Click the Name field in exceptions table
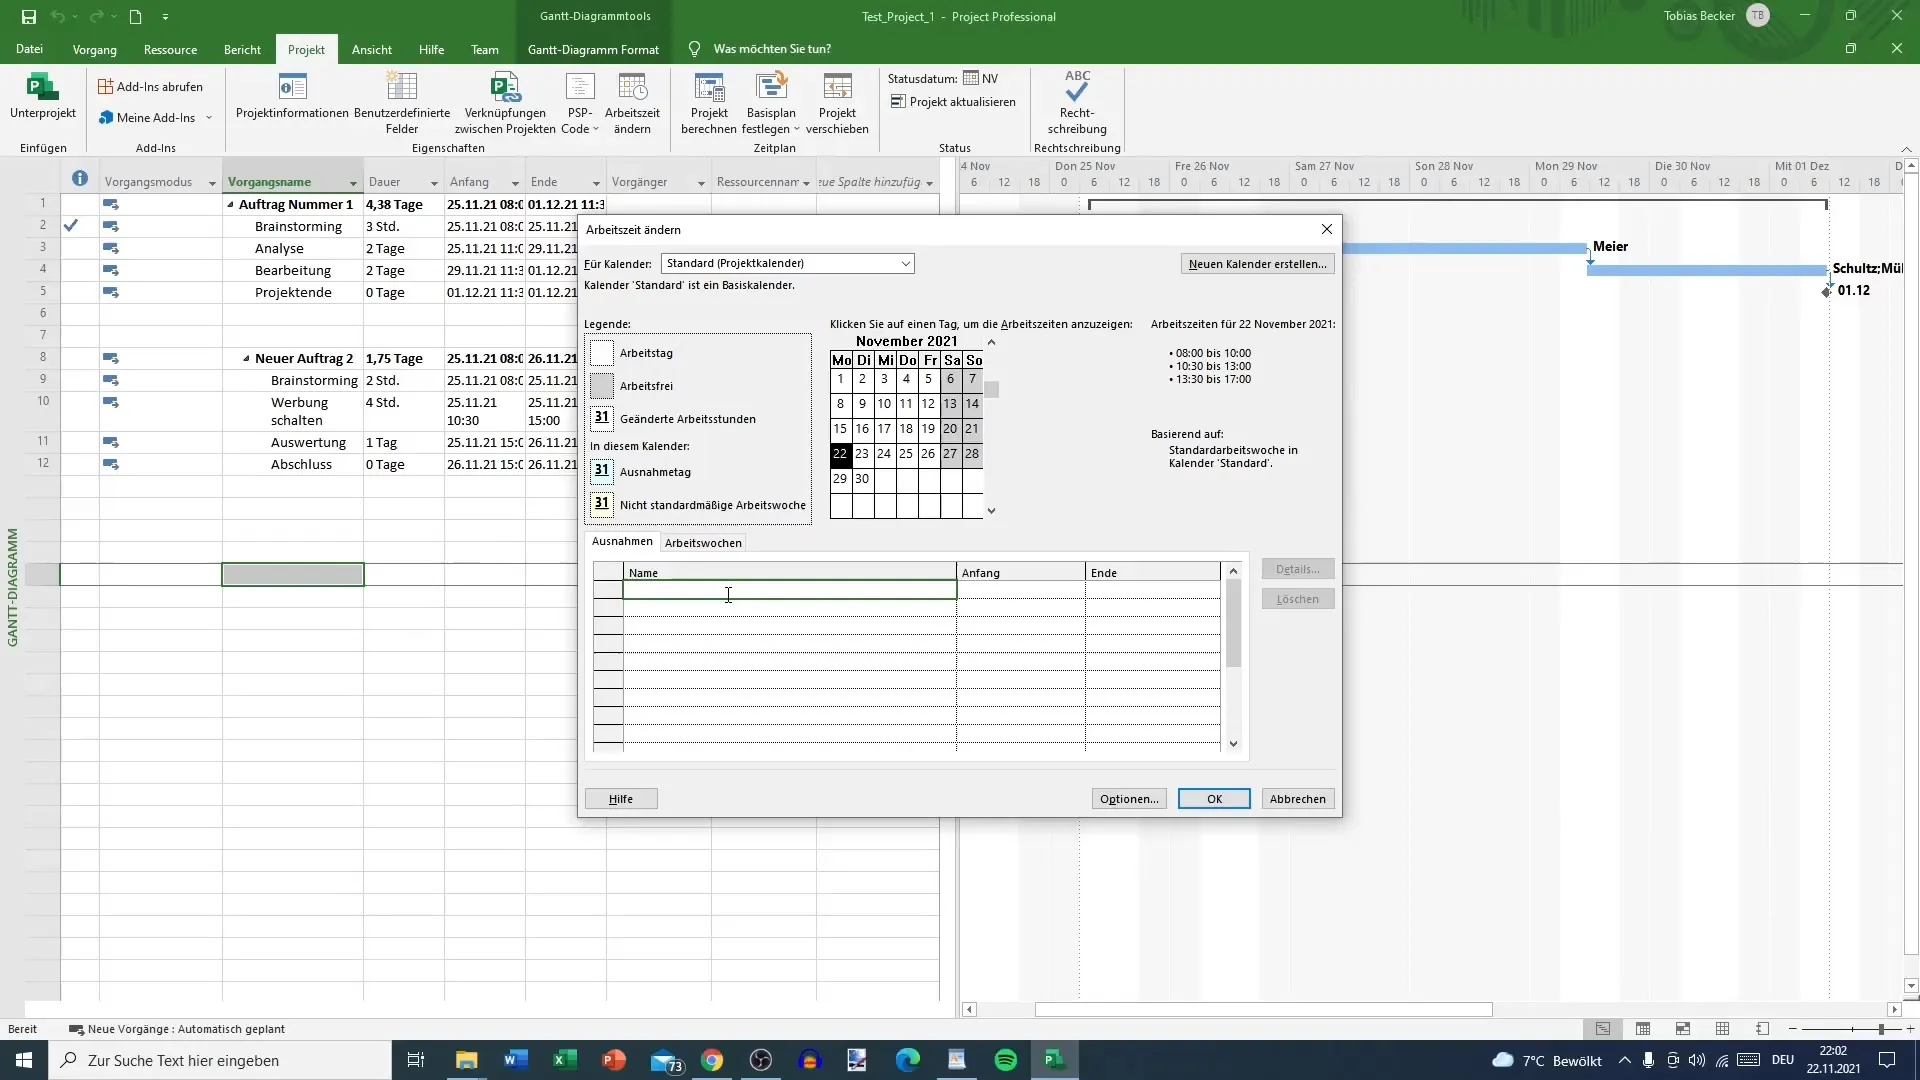The width and height of the screenshot is (1920, 1080). [789, 590]
